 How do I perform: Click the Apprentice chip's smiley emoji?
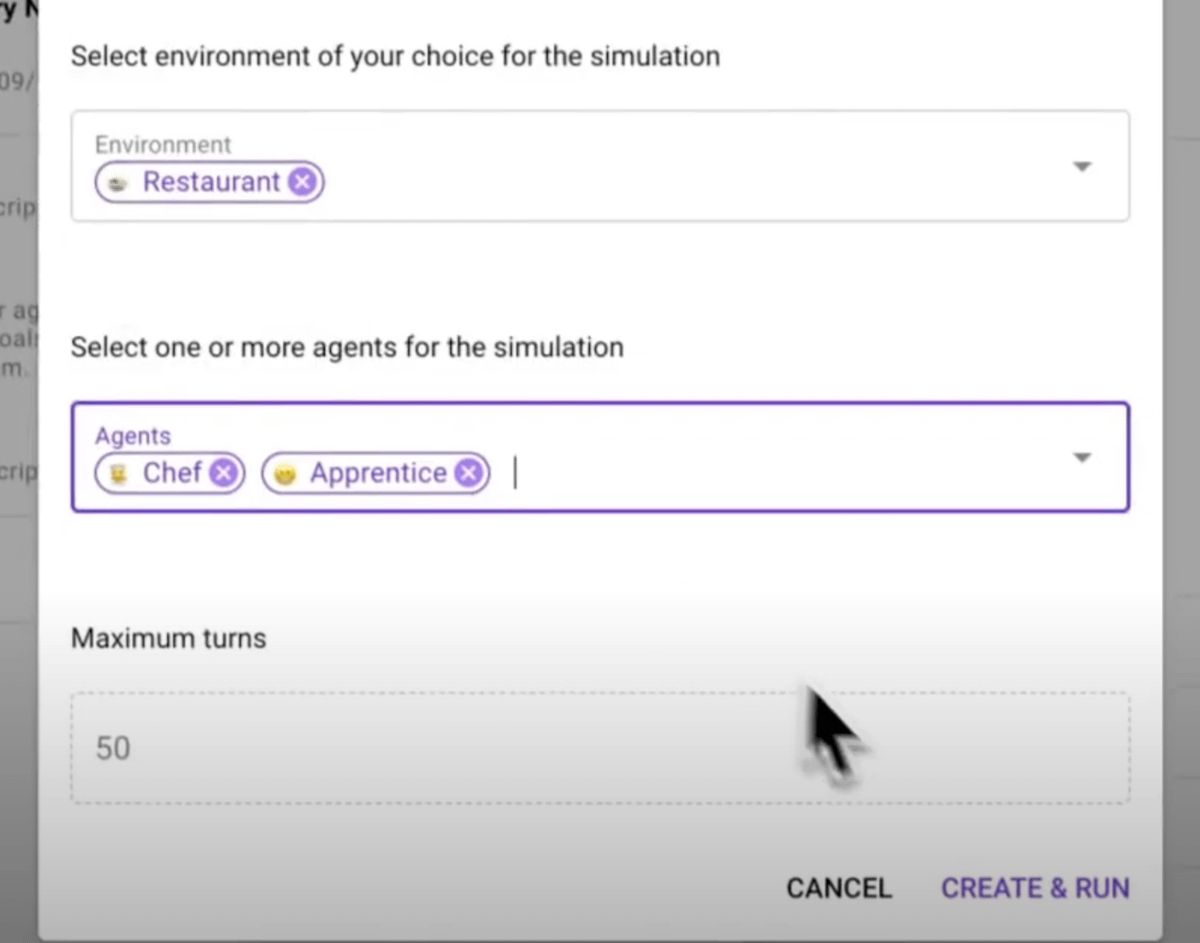(x=285, y=474)
